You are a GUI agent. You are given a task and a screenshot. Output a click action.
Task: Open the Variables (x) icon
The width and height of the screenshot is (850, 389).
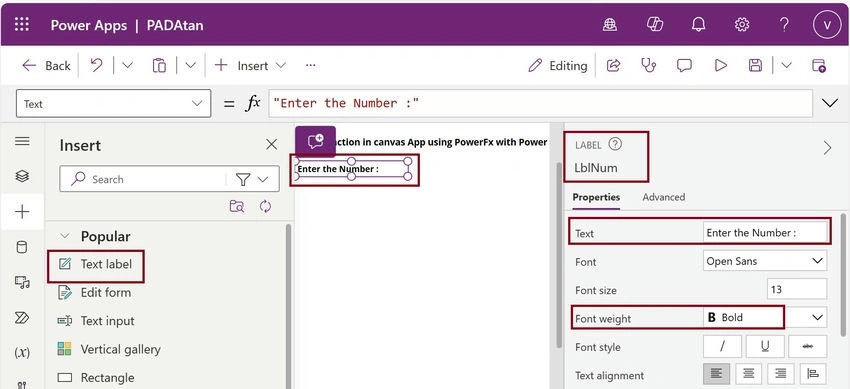click(22, 353)
